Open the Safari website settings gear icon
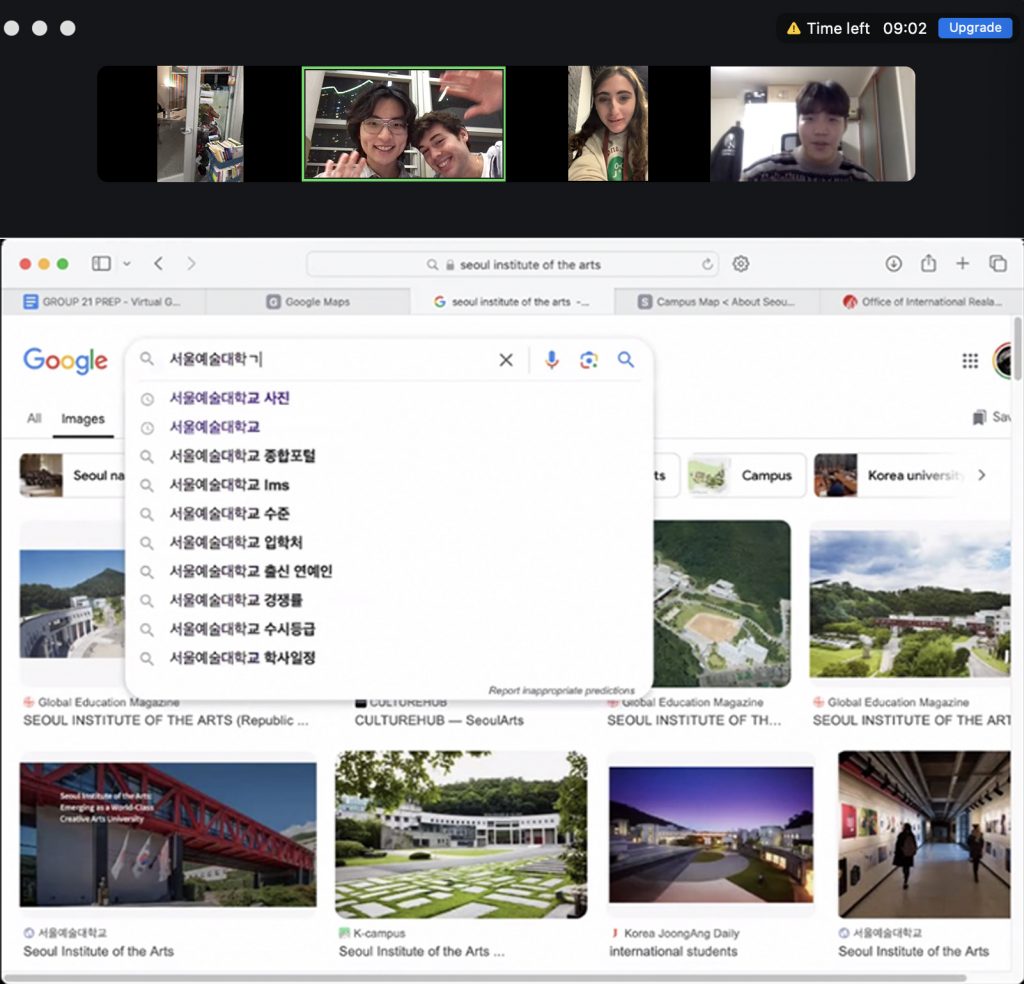Viewport: 1024px width, 984px height. click(741, 264)
